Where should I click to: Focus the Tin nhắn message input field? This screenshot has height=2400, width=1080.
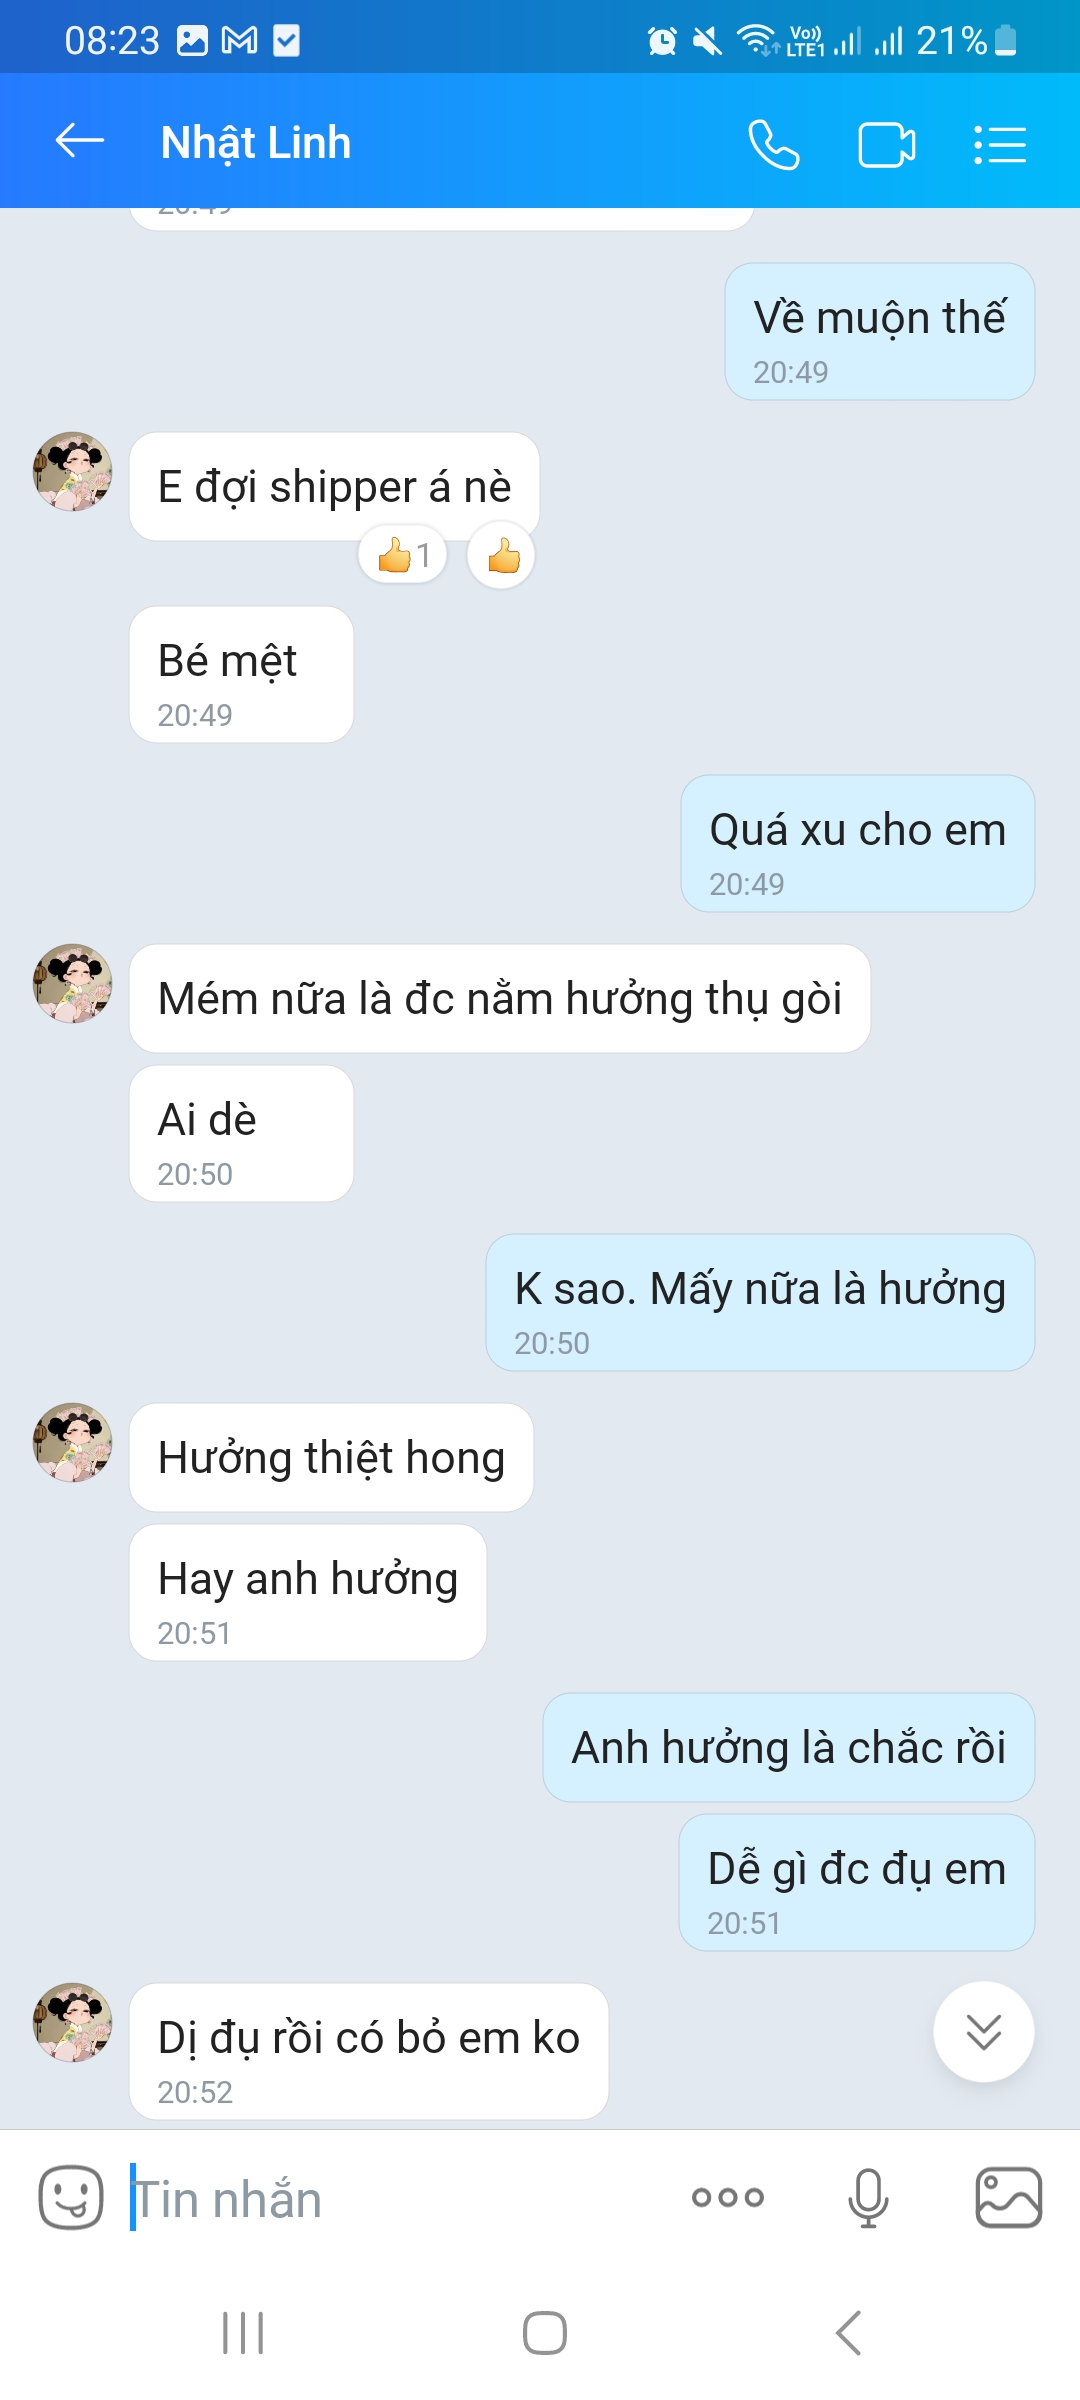click(x=400, y=2199)
